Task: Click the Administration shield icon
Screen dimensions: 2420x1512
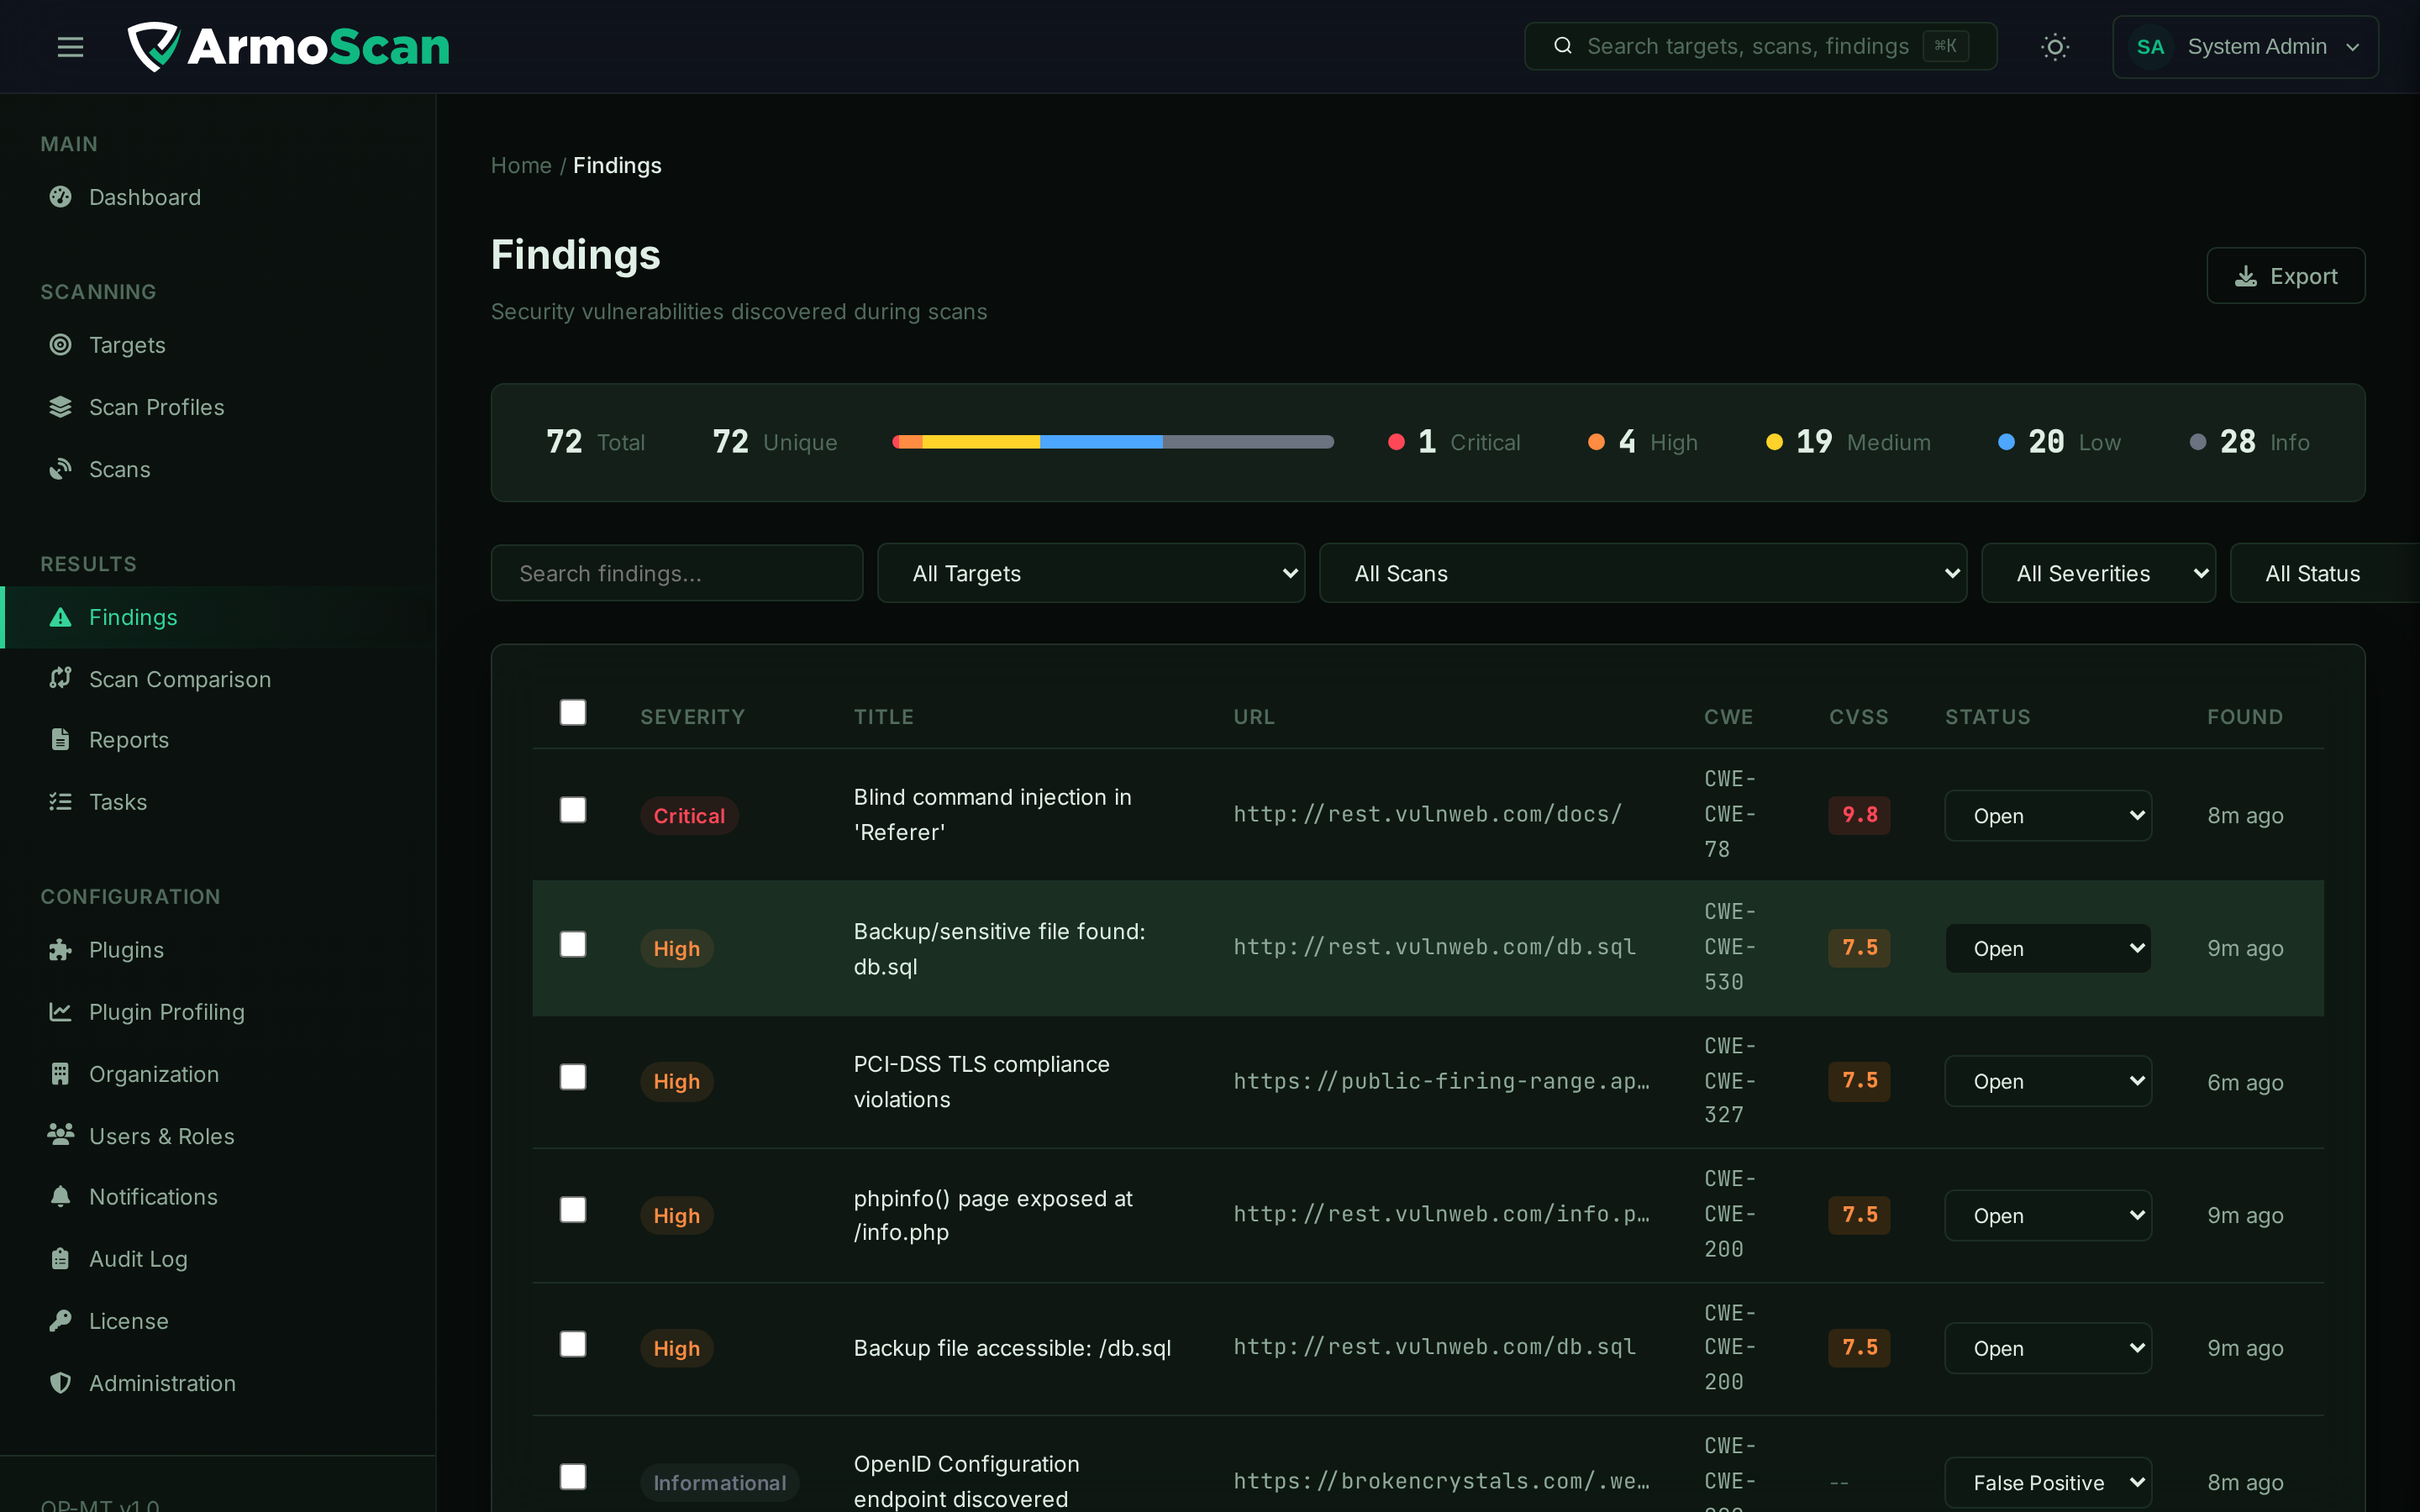Action: (x=60, y=1383)
